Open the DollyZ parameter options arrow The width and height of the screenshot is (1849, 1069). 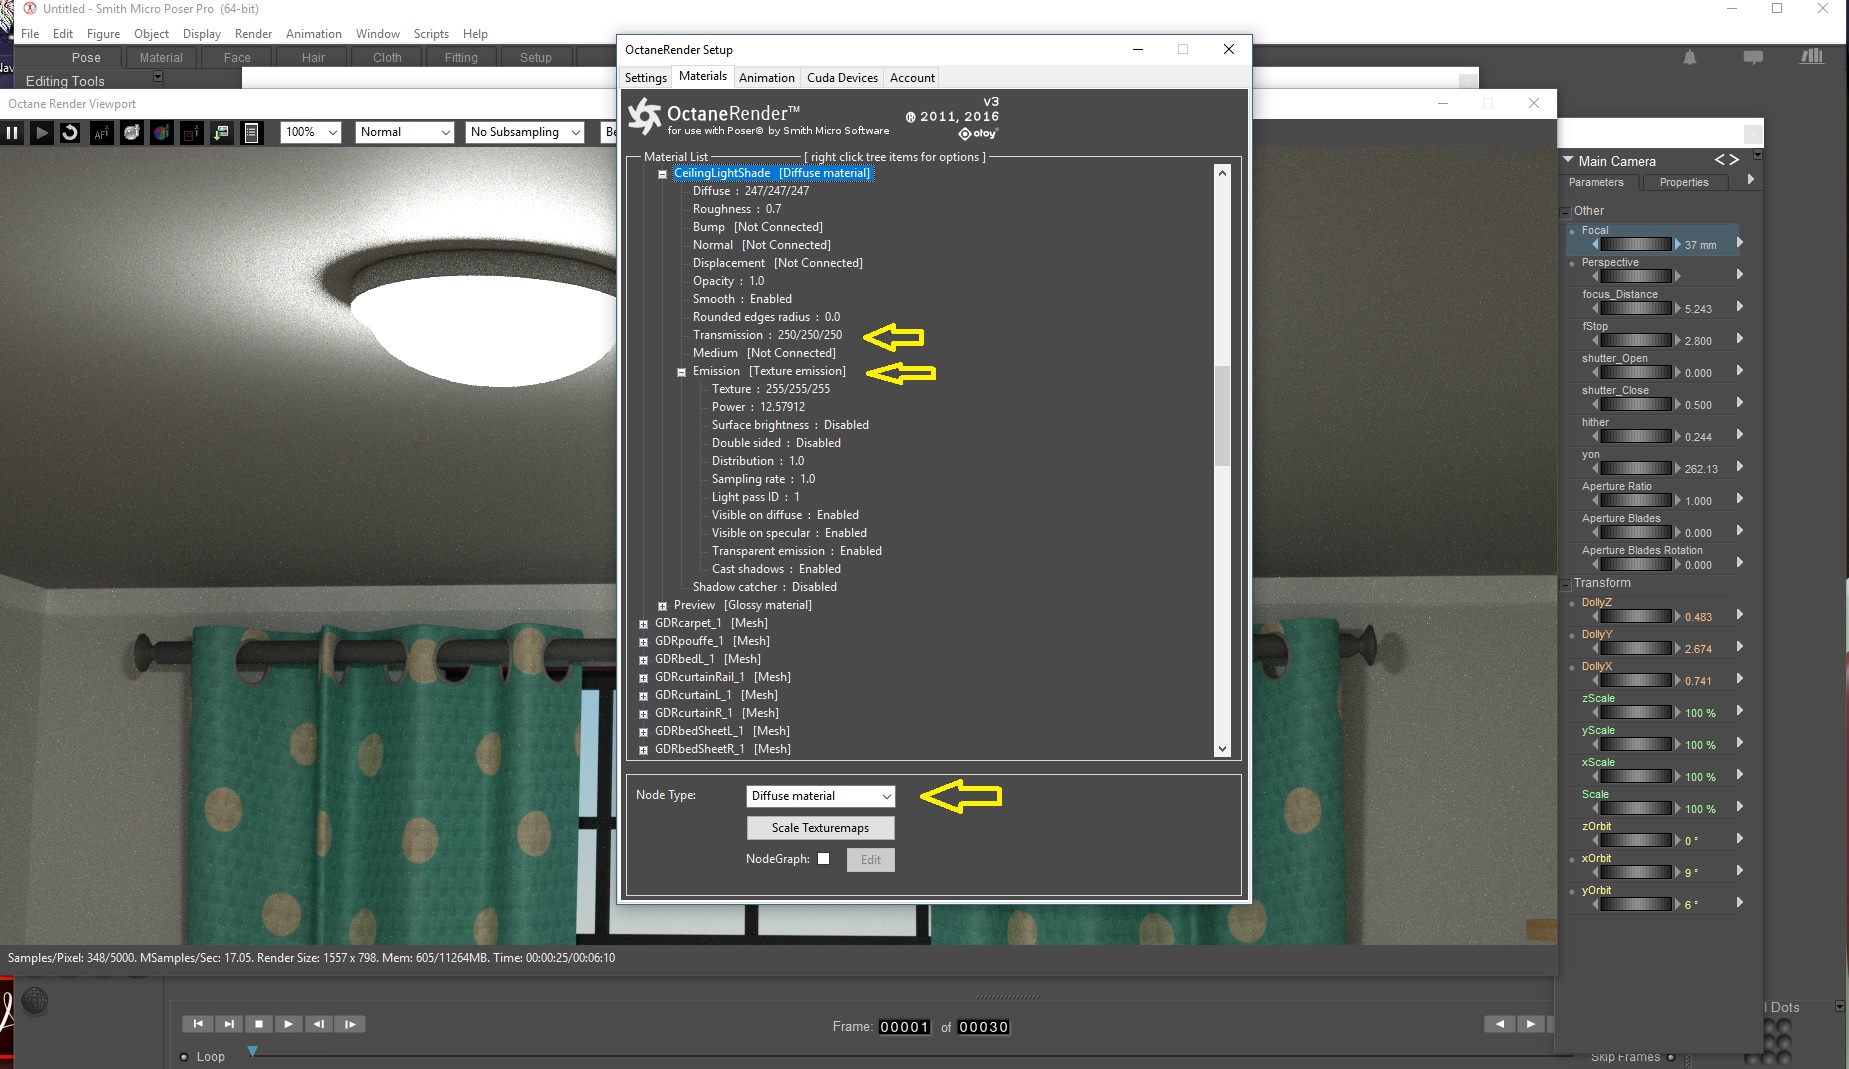(1740, 614)
